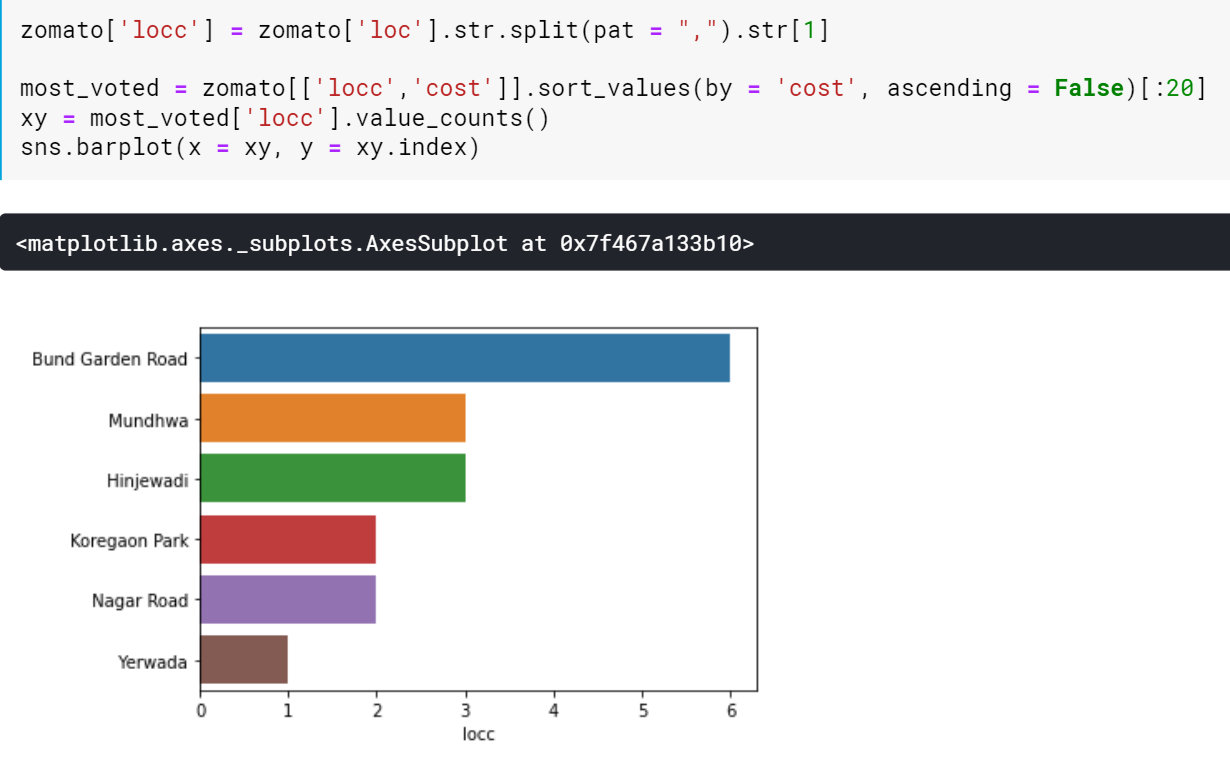Click the x-axis tick label 5
This screenshot has height=759, width=1230.
[642, 711]
